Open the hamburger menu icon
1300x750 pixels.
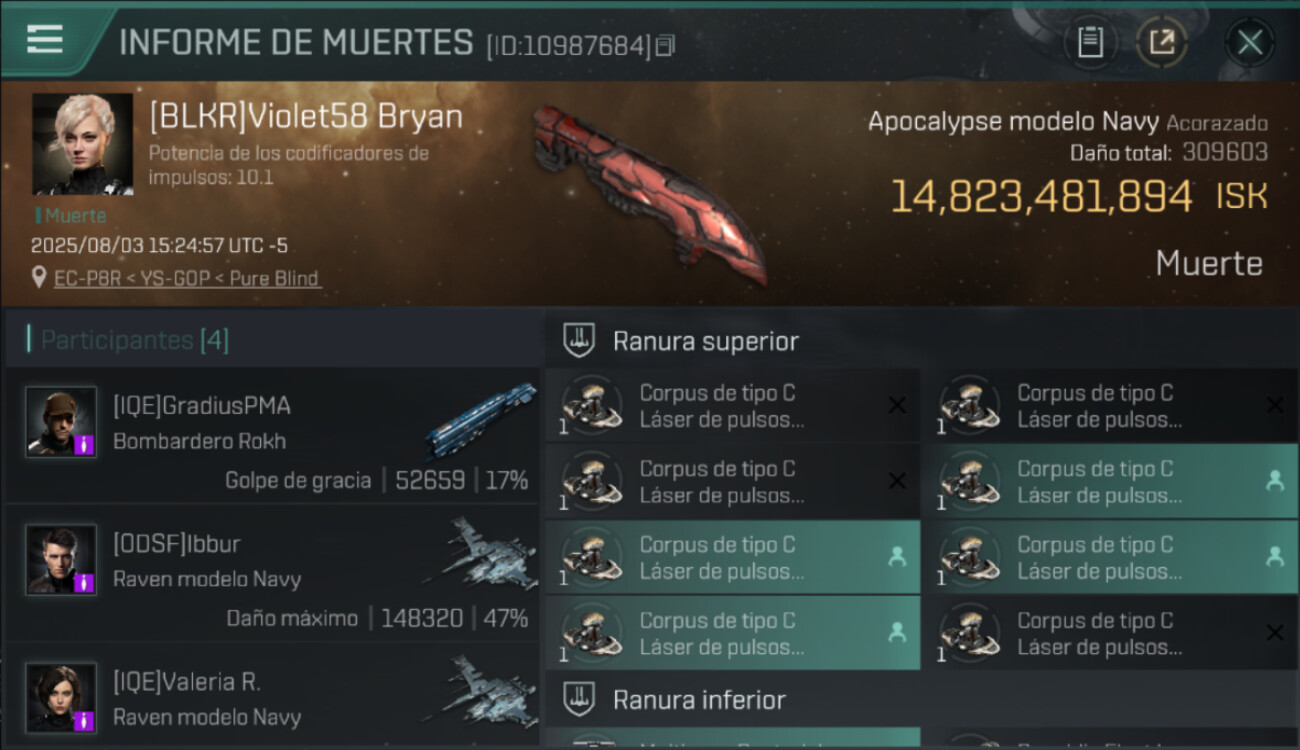tap(45, 39)
